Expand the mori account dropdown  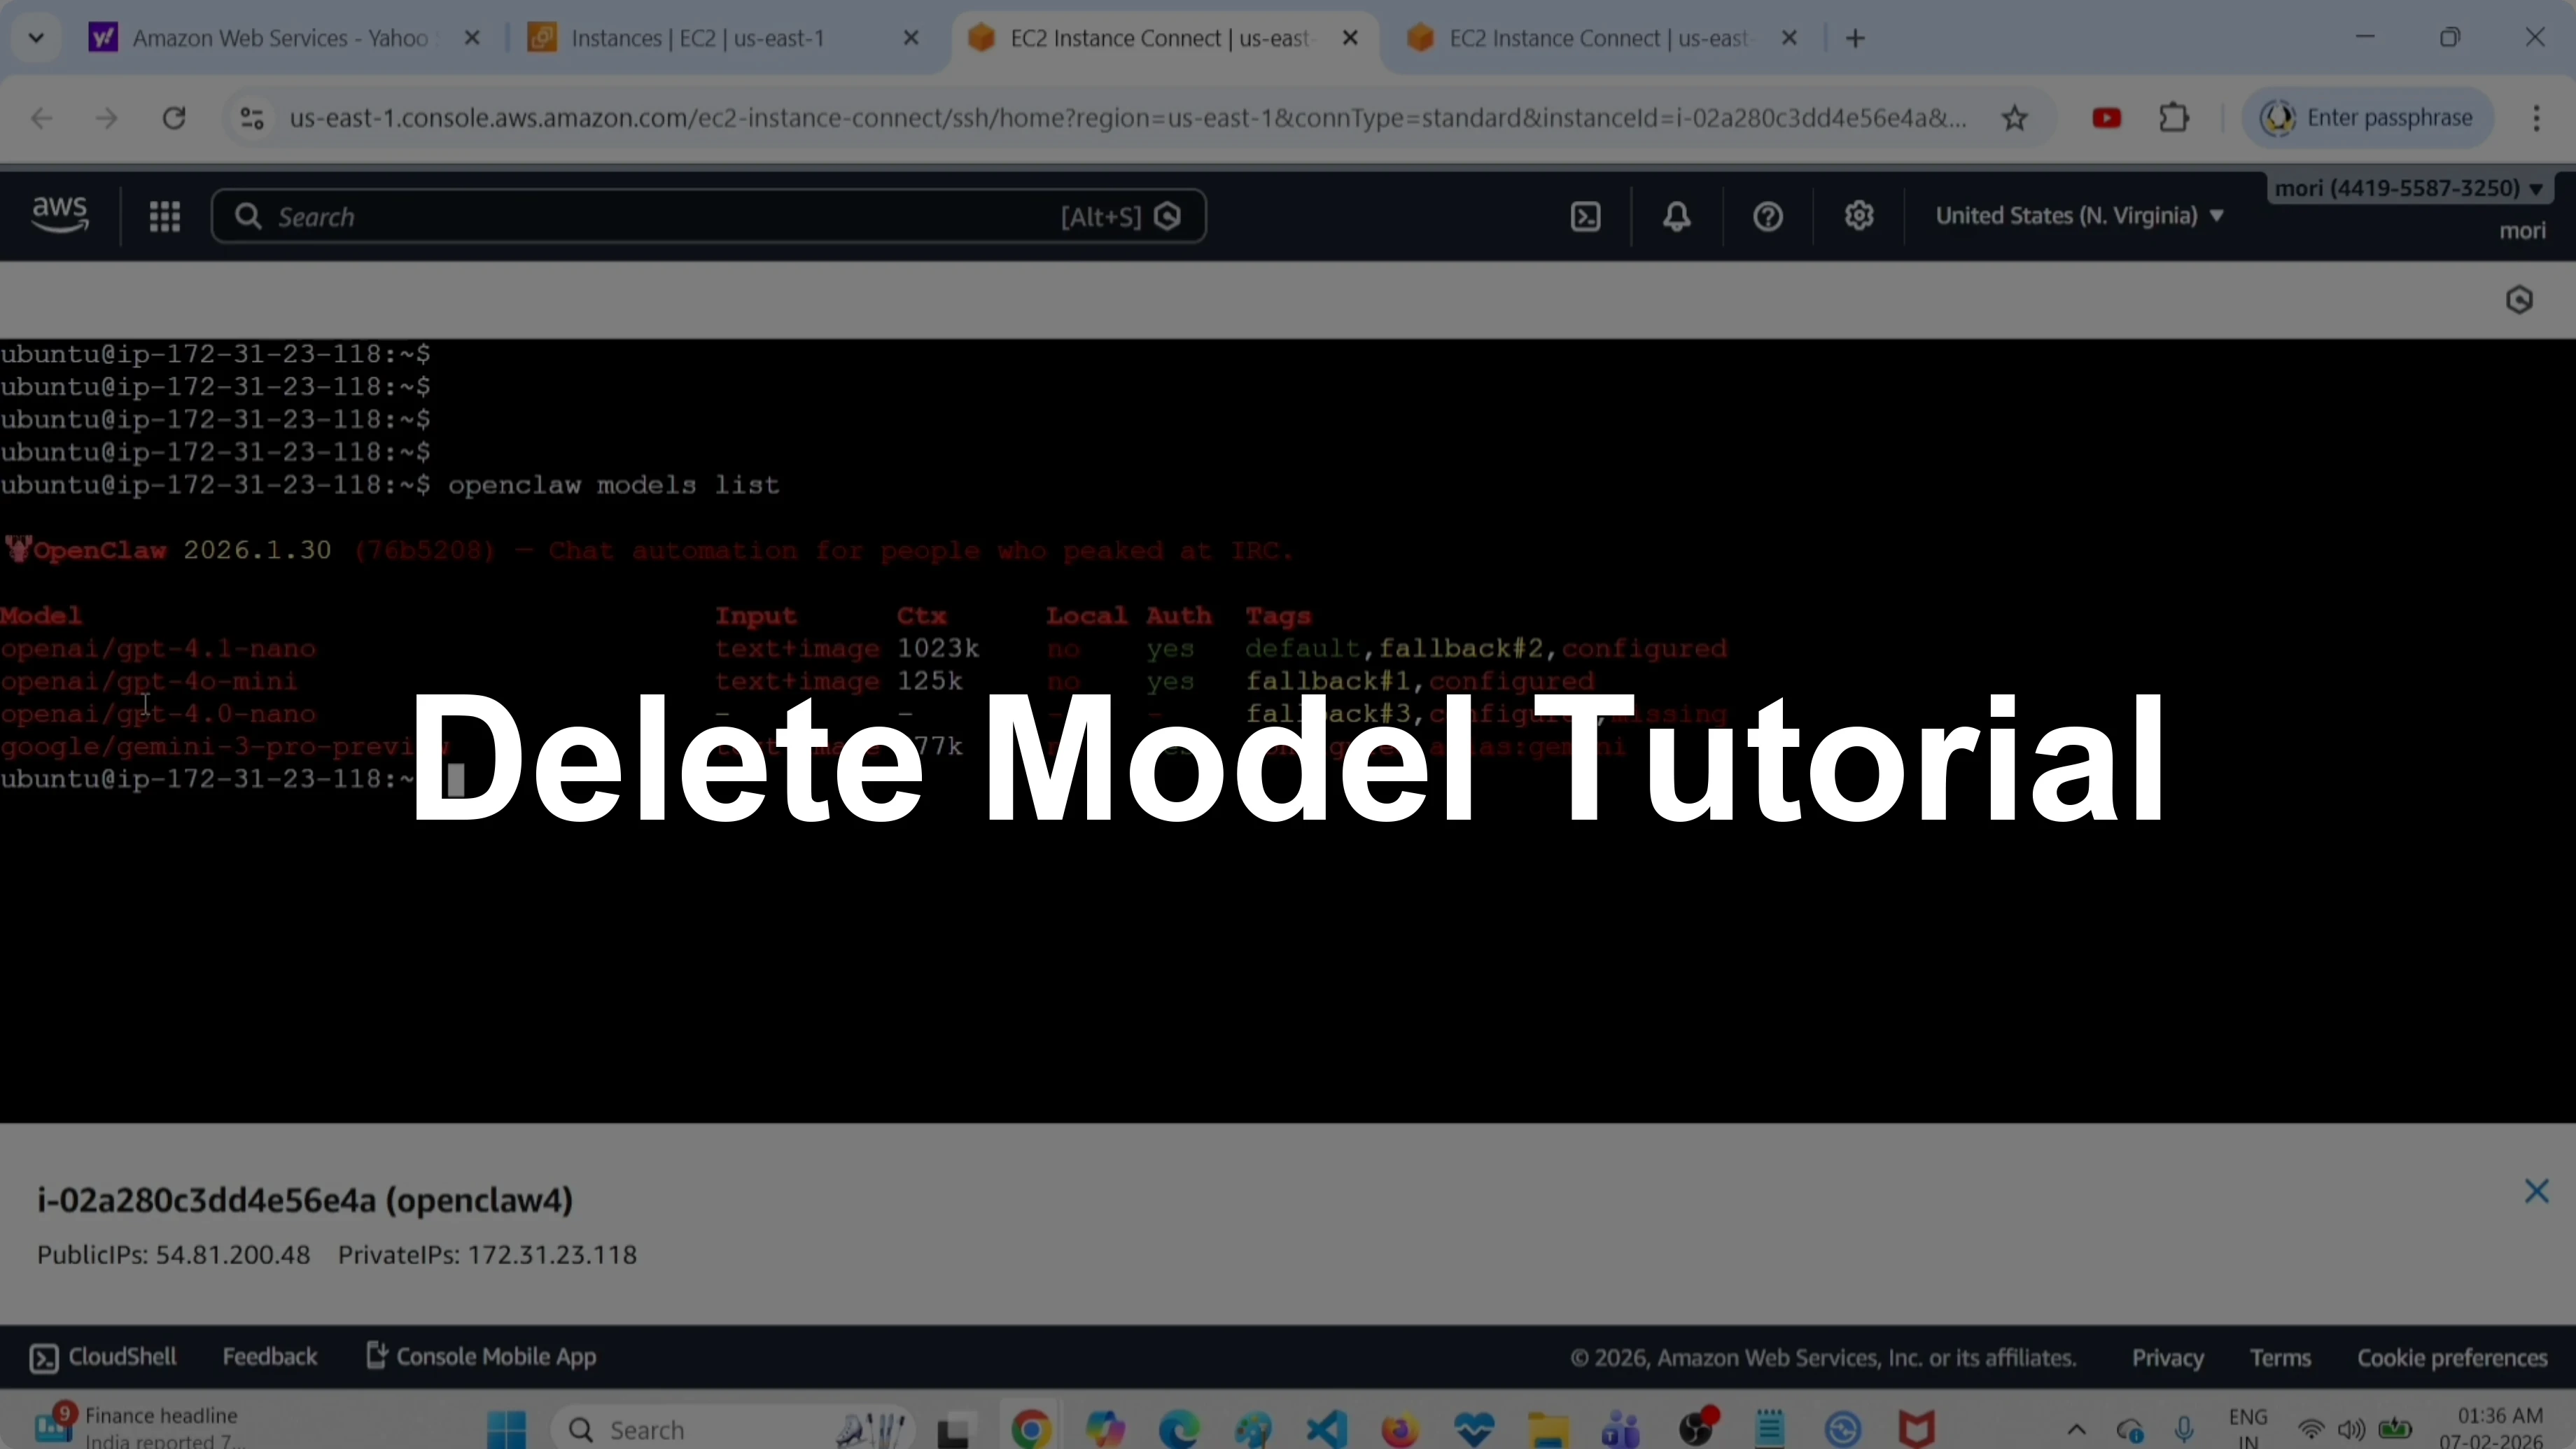pyautogui.click(x=2410, y=188)
